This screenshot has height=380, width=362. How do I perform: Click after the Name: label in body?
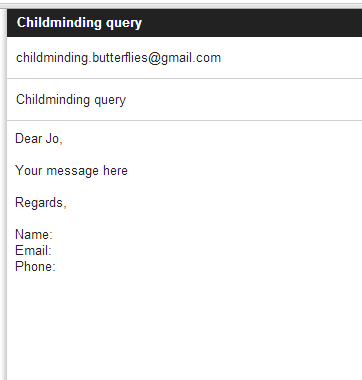[55, 234]
